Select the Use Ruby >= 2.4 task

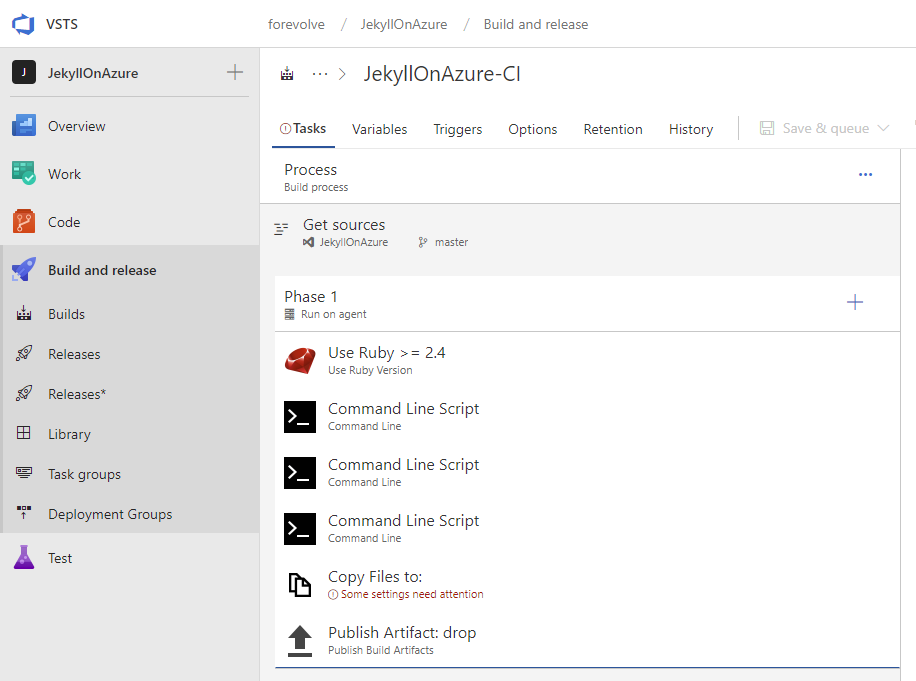coord(587,360)
